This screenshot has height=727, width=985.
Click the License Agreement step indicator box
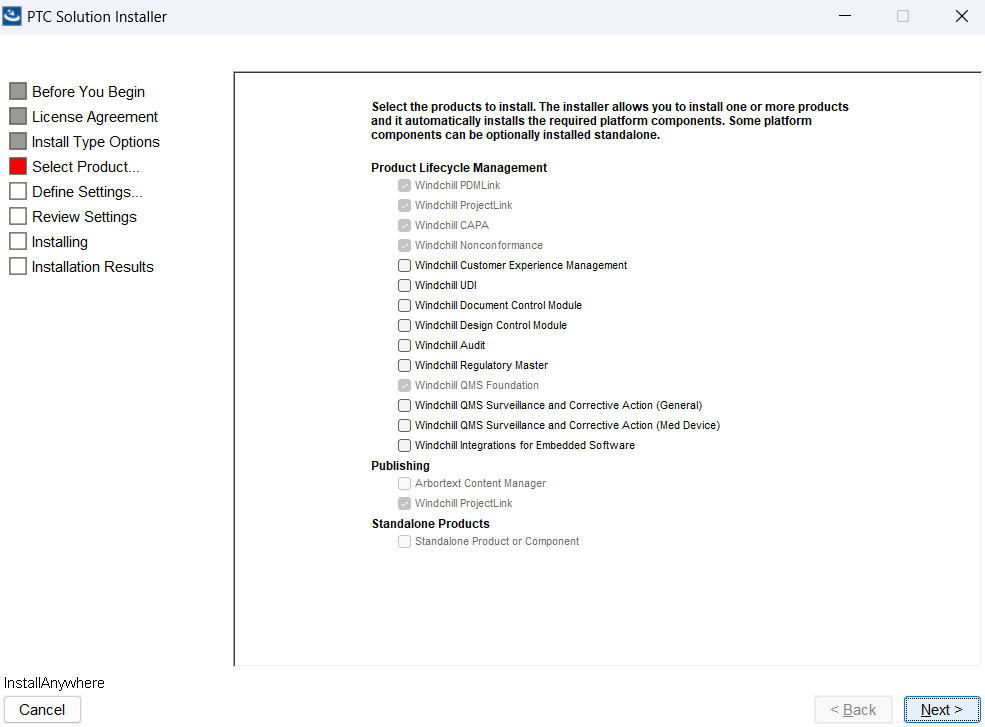tap(18, 116)
